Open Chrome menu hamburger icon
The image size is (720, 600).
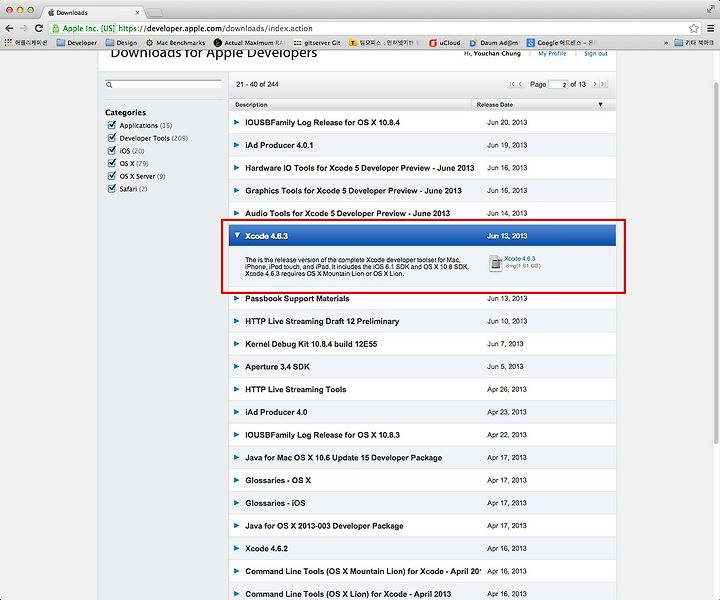[710, 28]
